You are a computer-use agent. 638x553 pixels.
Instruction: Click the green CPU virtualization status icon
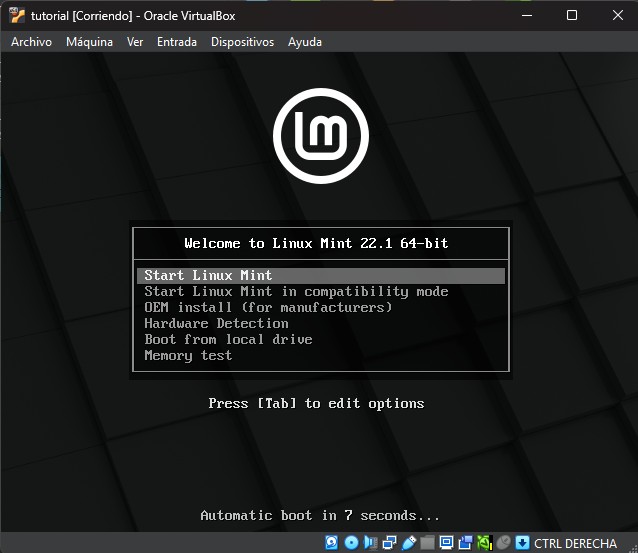click(x=485, y=542)
